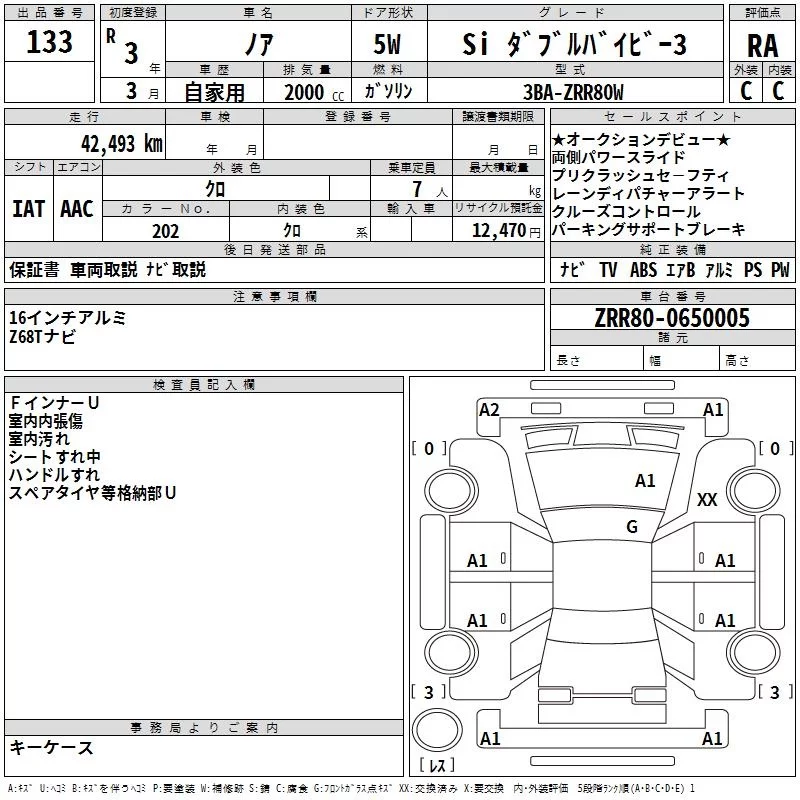800x800 pixels.
Task: Select the recycle deposit 12,470円
Action: pyautogui.click(x=506, y=231)
